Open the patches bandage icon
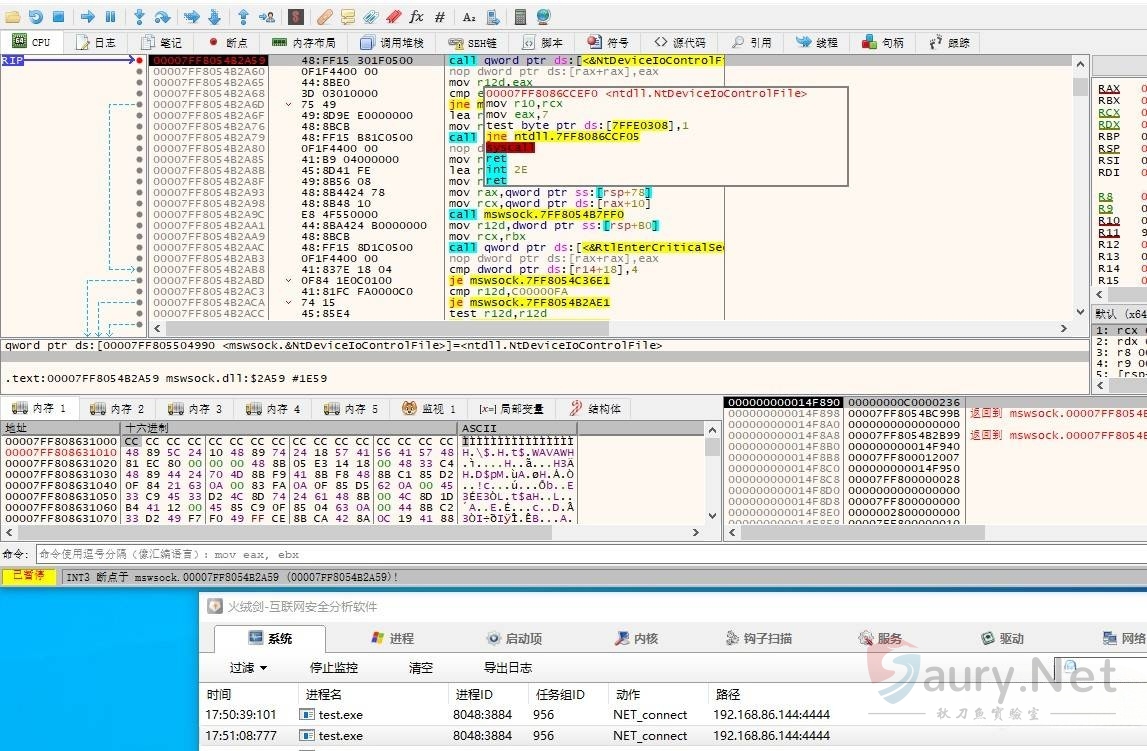Screen dimensions: 1147x751 (324, 17)
